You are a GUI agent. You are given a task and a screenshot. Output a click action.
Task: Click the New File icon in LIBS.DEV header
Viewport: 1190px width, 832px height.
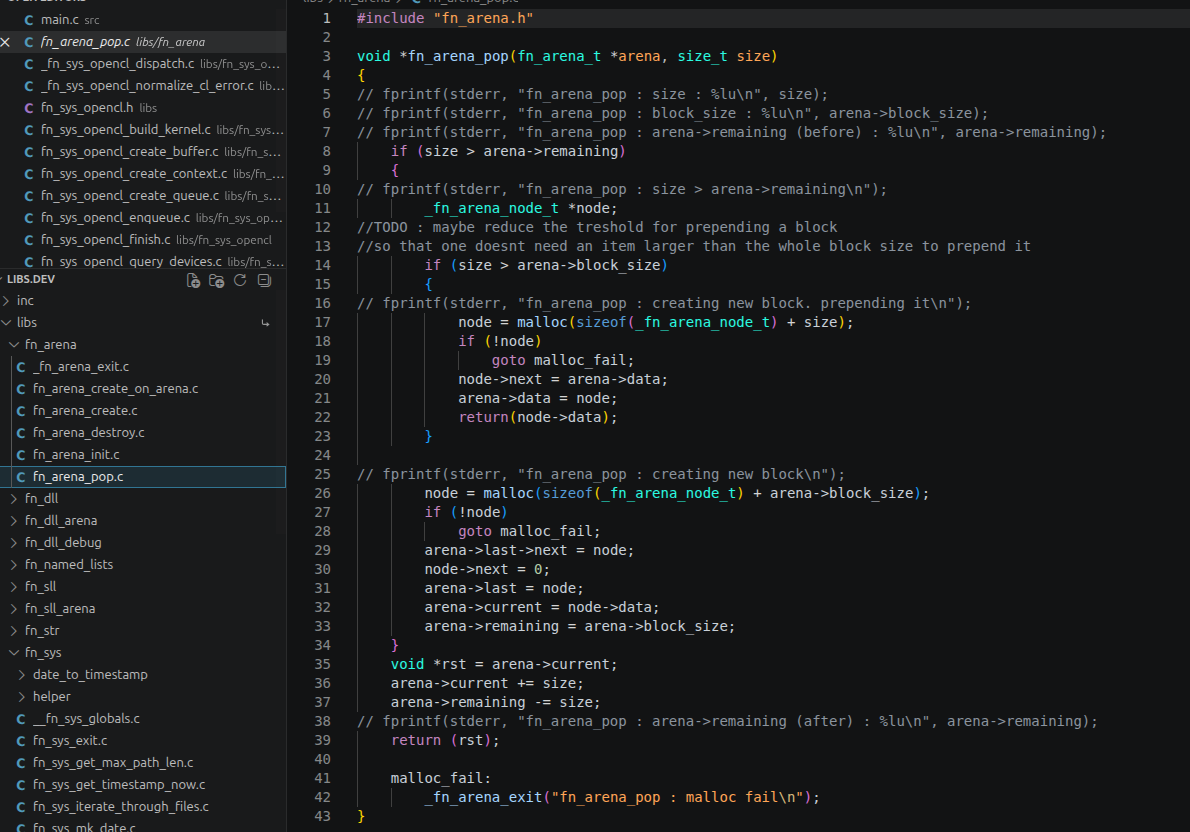click(194, 281)
